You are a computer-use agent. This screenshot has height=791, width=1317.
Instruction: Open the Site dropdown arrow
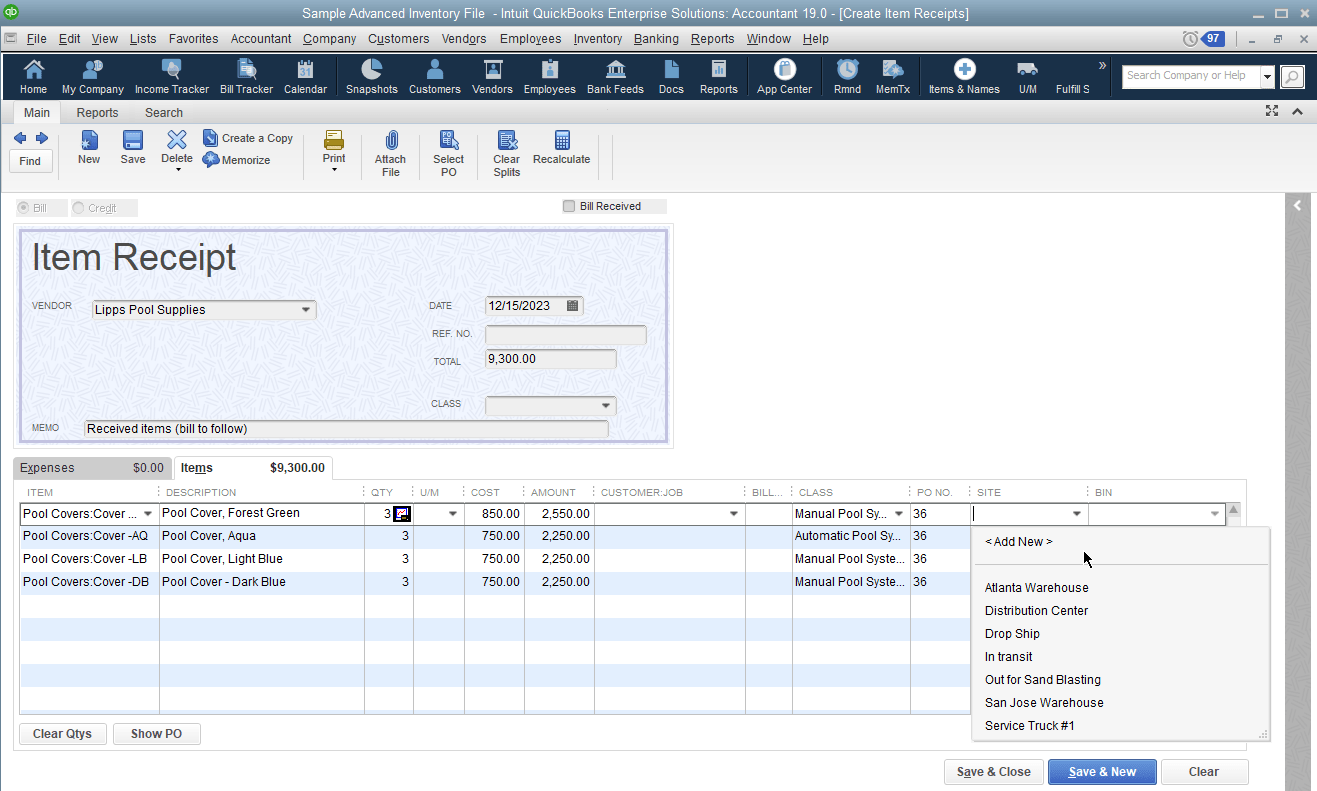coord(1077,514)
